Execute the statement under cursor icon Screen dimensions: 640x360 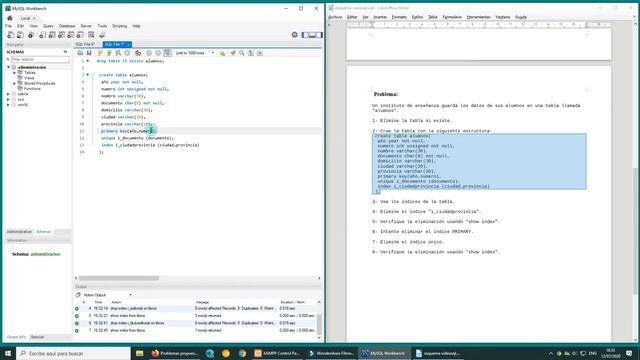click(109, 53)
